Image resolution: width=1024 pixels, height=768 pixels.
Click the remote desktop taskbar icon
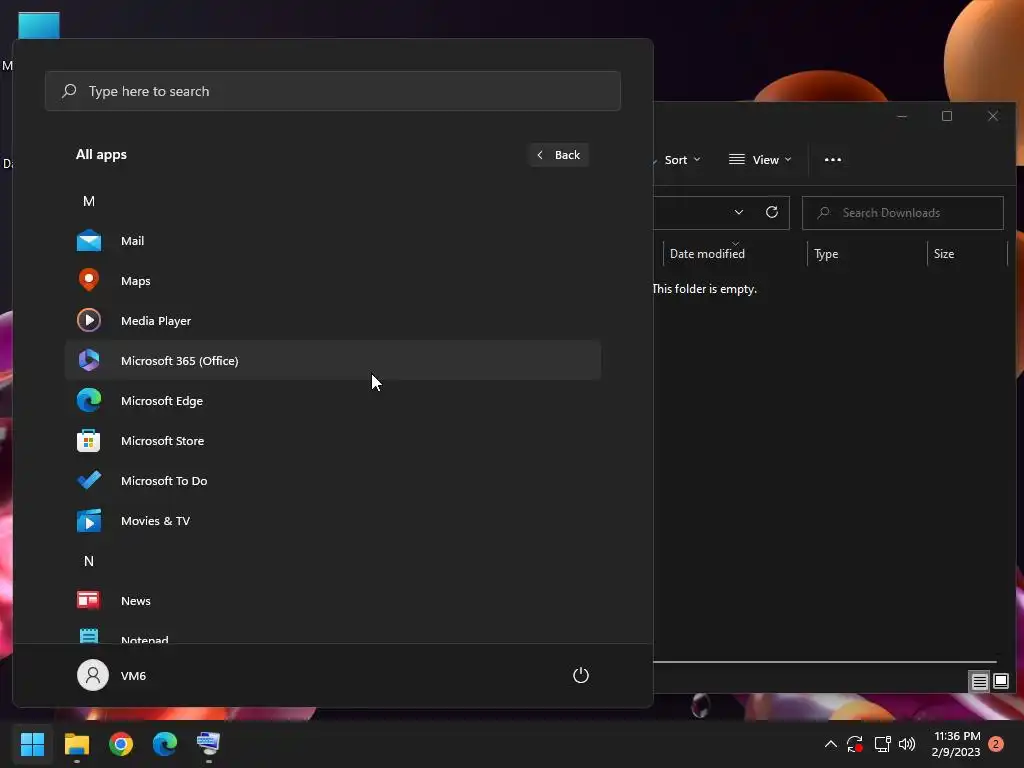(208, 744)
